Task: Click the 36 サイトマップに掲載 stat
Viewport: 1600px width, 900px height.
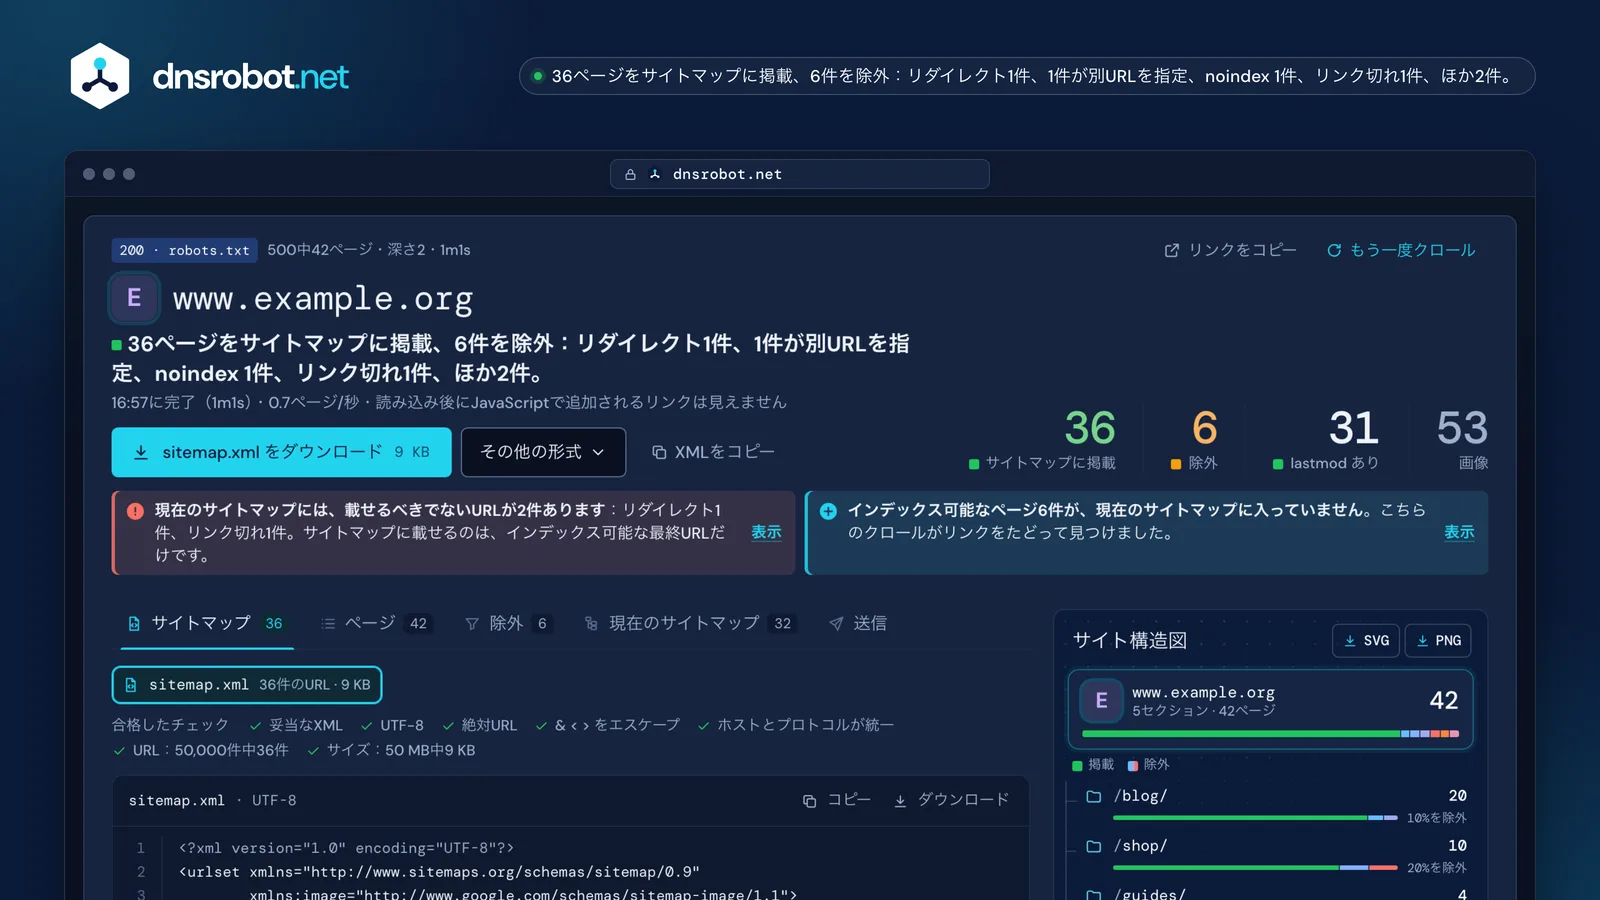Action: pos(1043,438)
